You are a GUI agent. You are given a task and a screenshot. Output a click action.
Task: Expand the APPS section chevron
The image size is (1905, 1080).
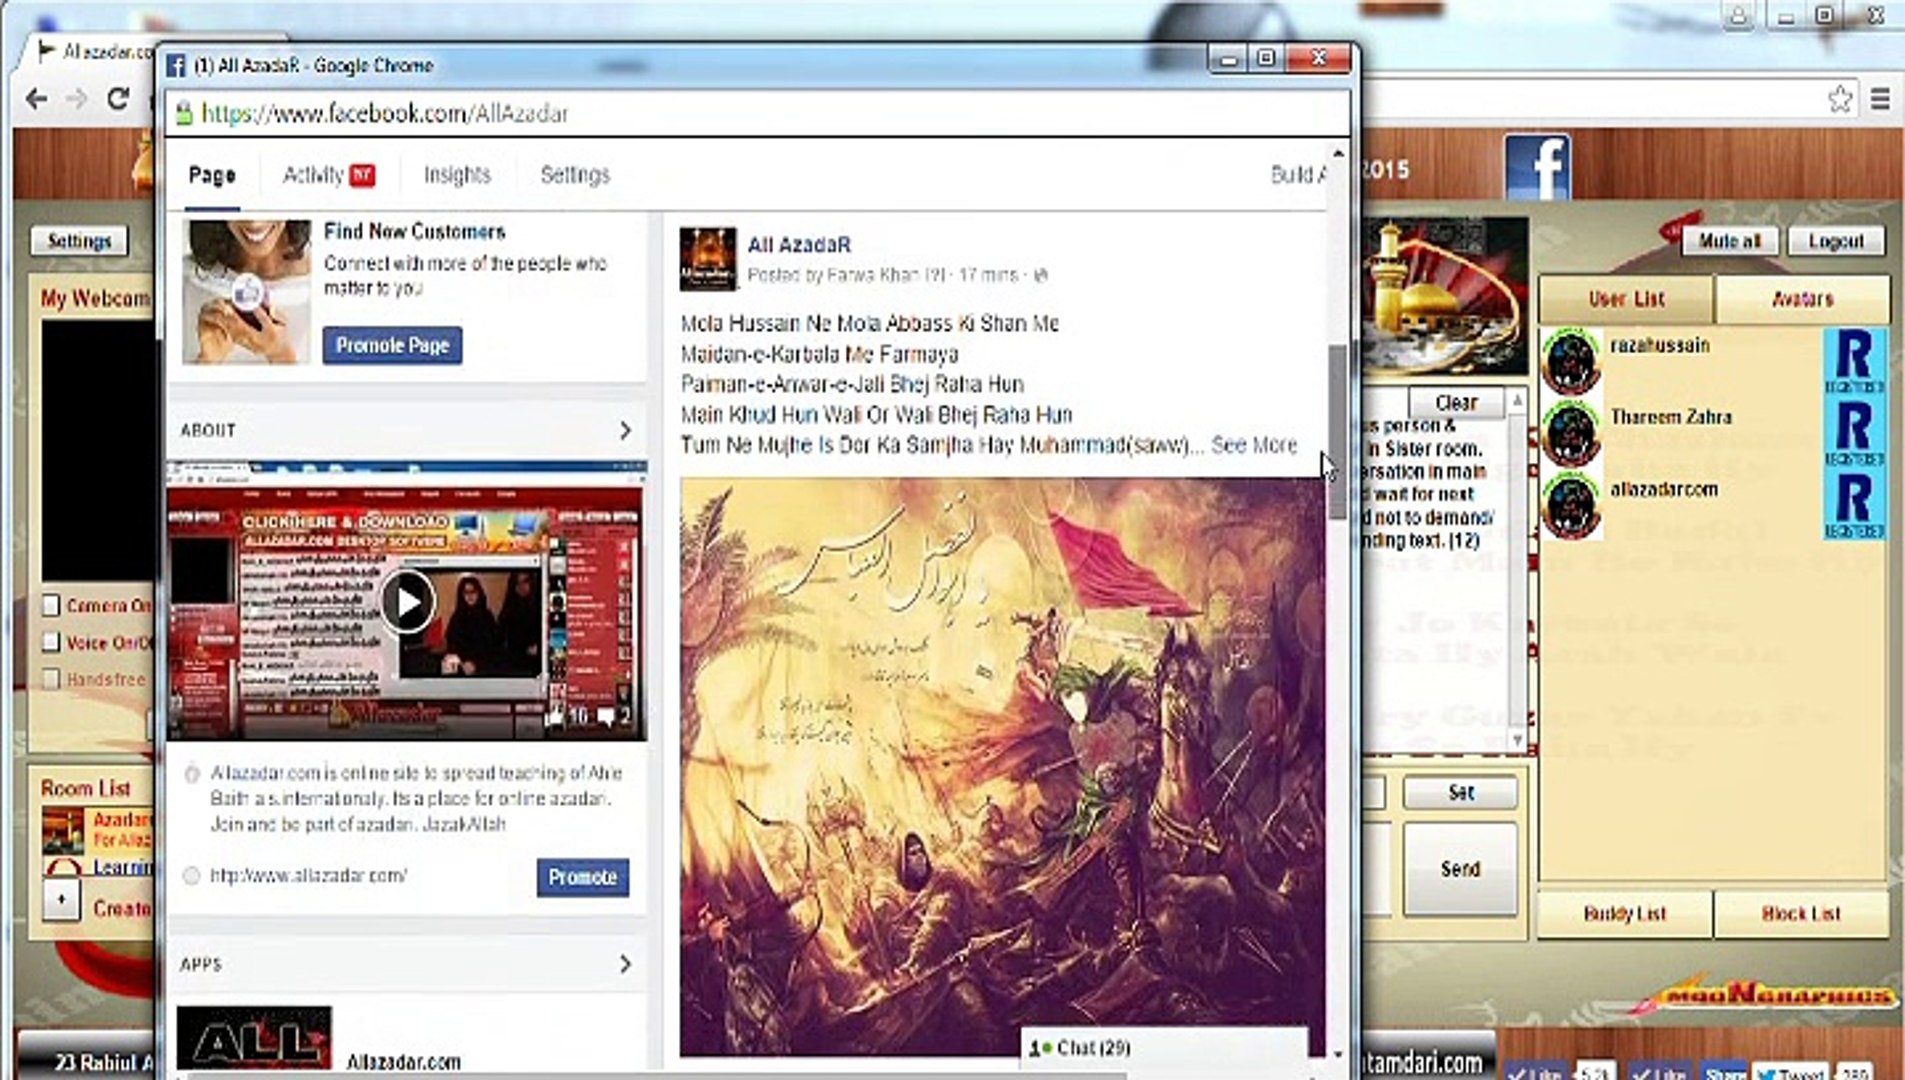point(625,964)
